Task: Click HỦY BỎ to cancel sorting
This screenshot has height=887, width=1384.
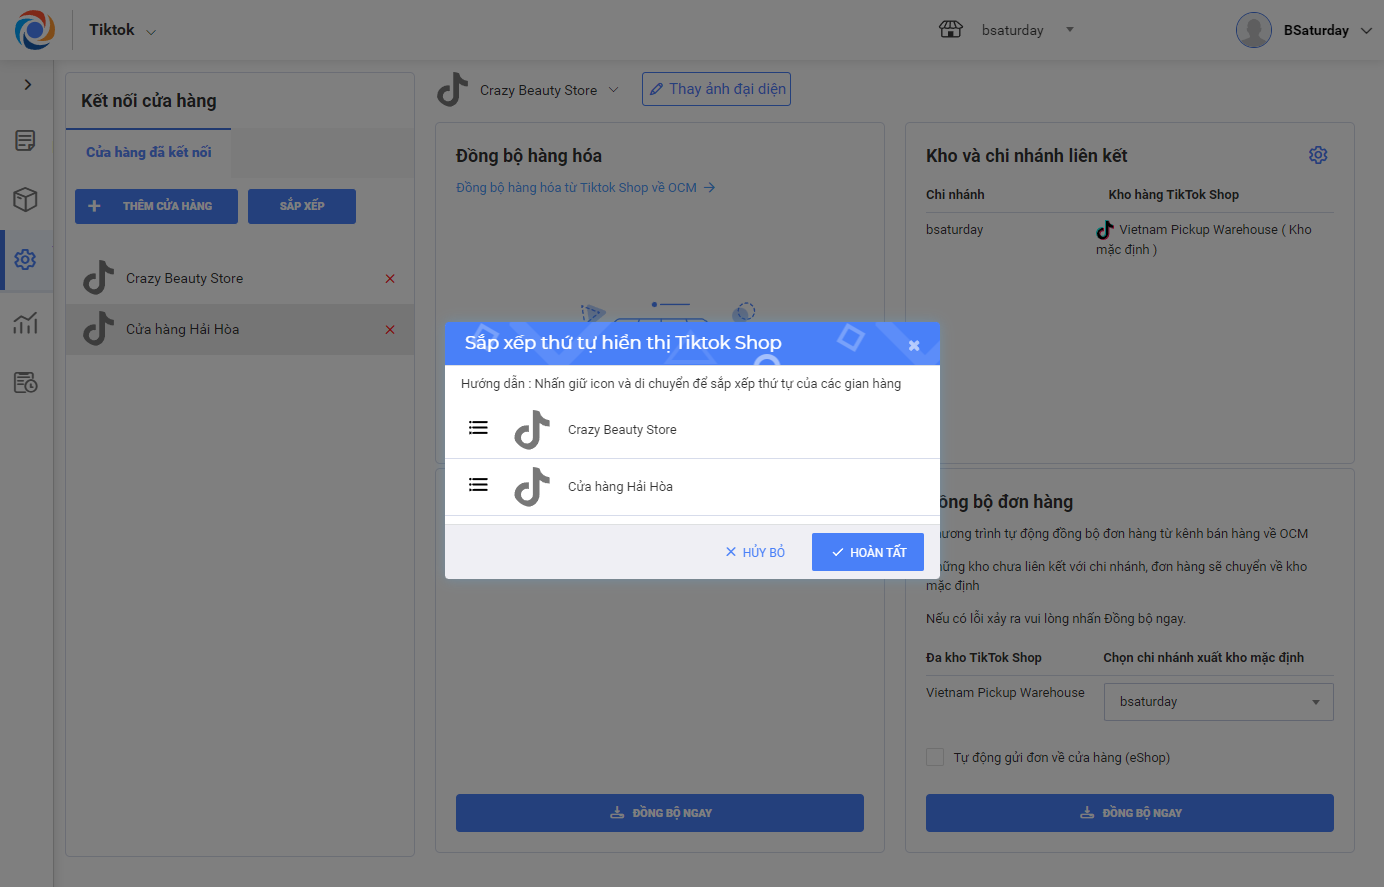Action: [755, 552]
